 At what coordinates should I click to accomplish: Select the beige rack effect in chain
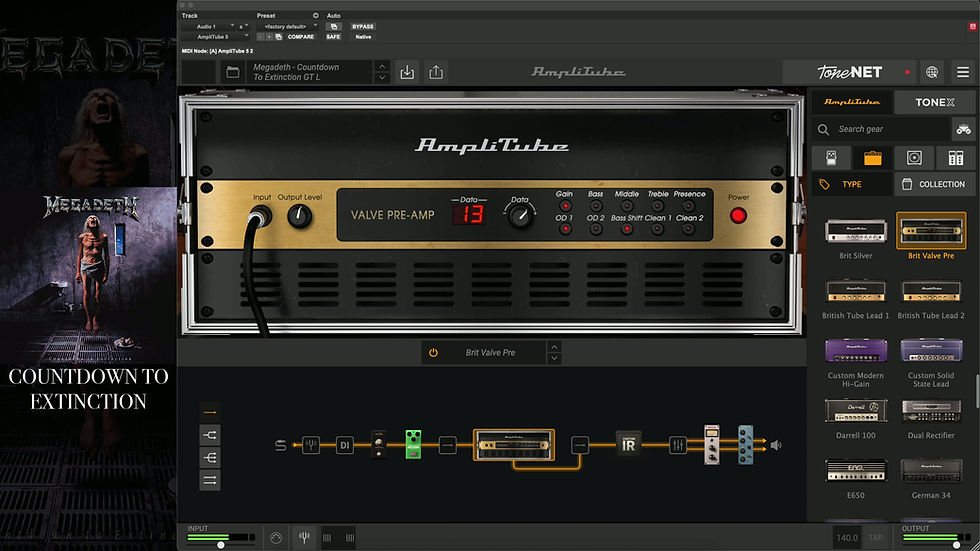coord(711,445)
